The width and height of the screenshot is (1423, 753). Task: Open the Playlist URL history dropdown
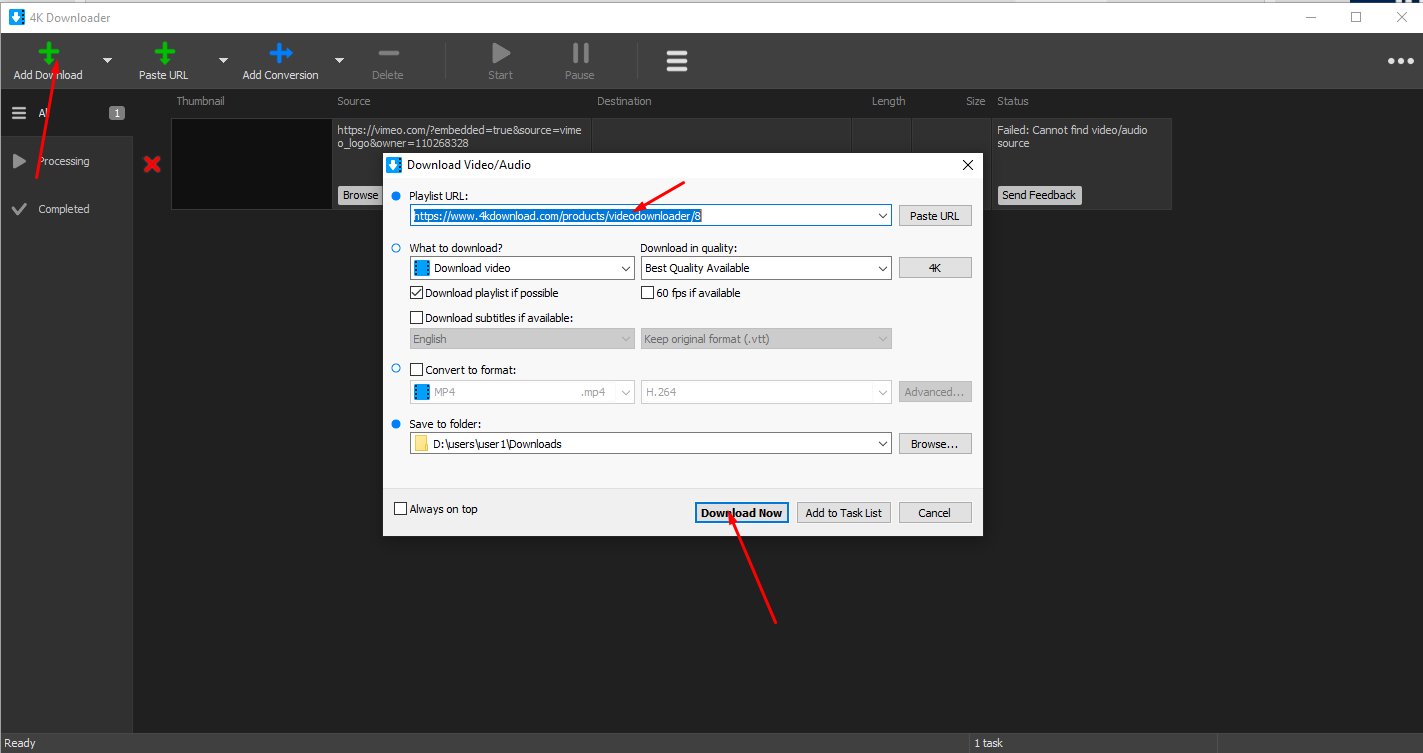click(883, 216)
